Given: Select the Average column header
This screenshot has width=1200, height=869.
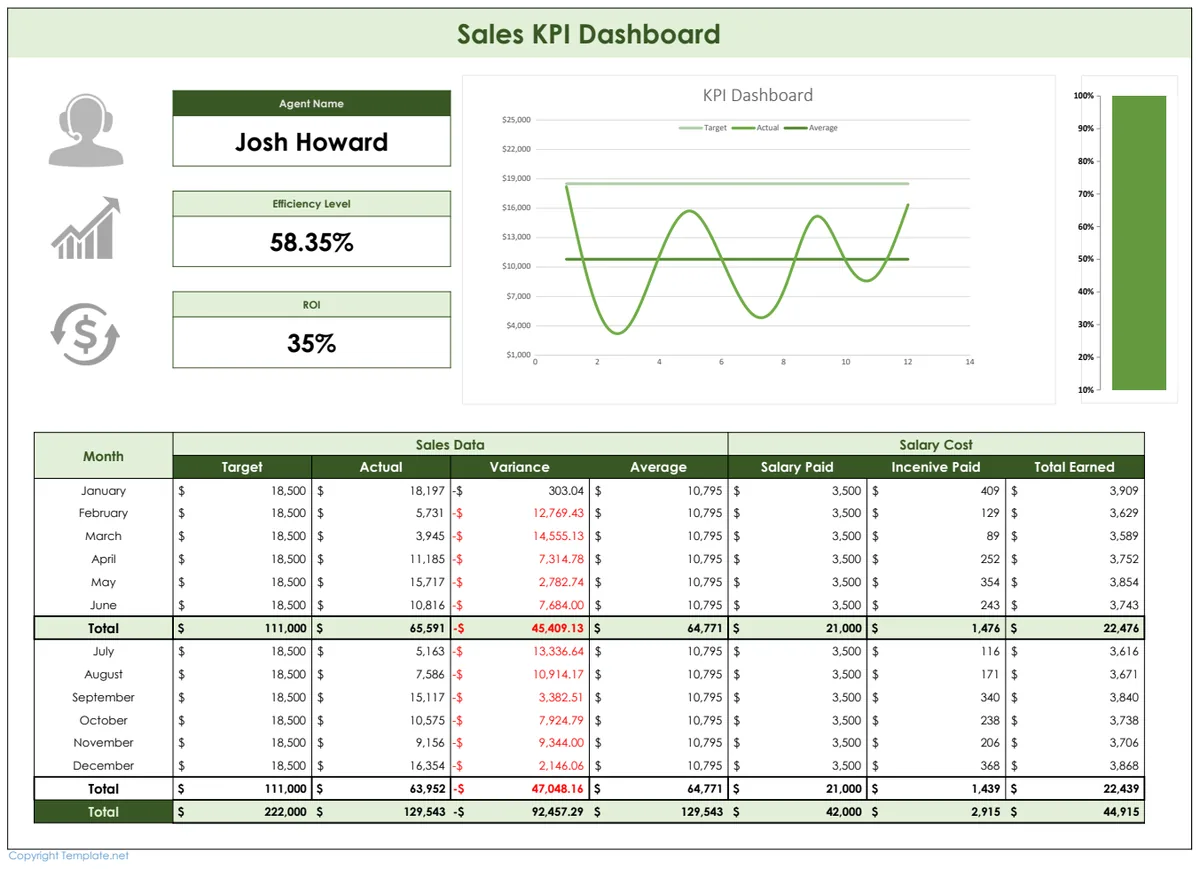Looking at the screenshot, I should 659,467.
